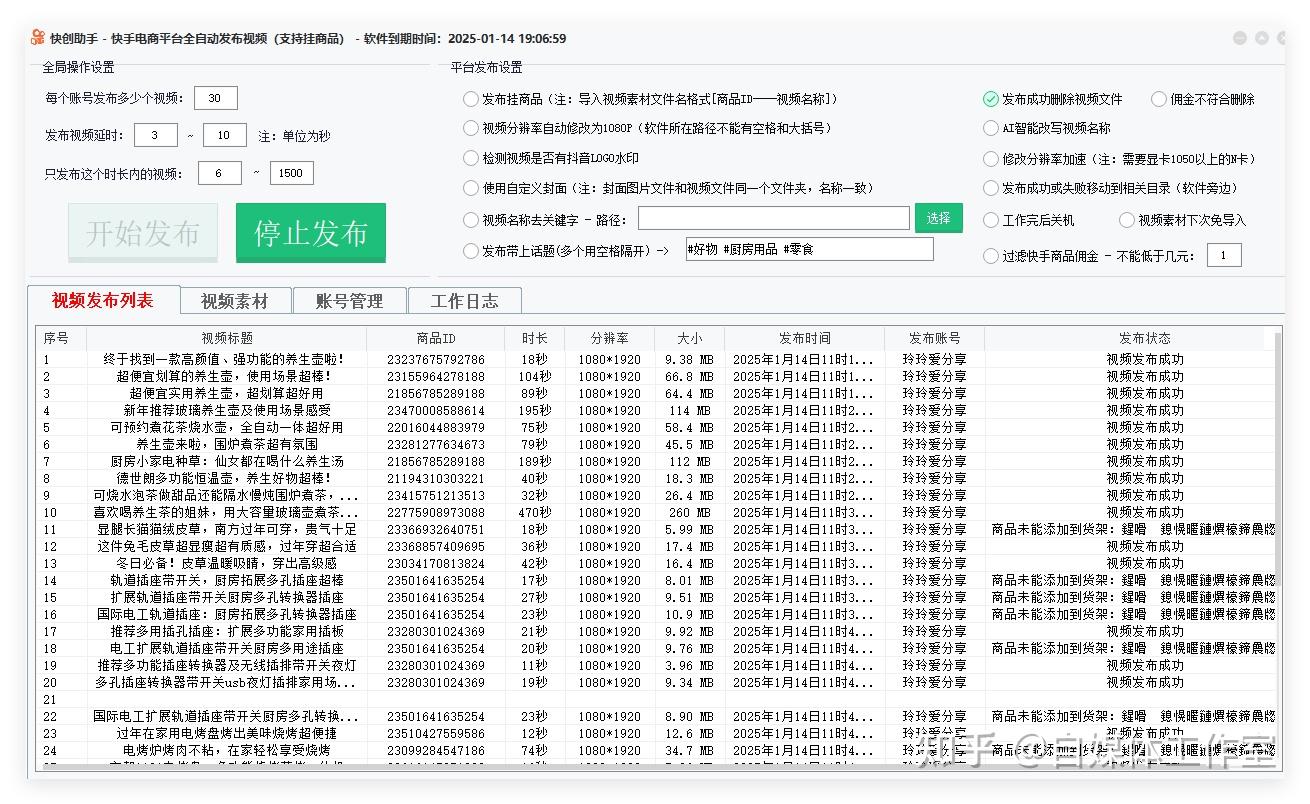Click the 快创助手 app icon in title bar

click(38, 38)
